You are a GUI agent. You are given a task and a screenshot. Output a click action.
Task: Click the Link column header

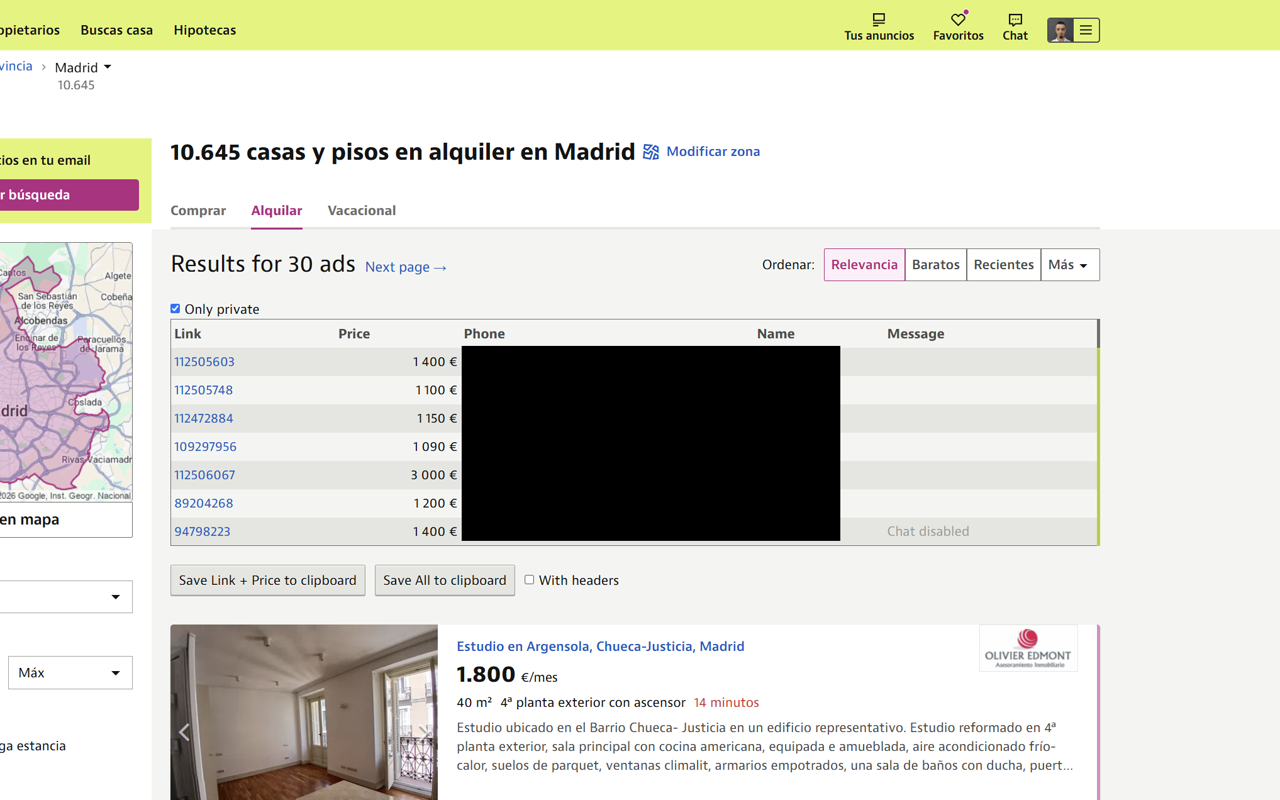click(x=188, y=334)
